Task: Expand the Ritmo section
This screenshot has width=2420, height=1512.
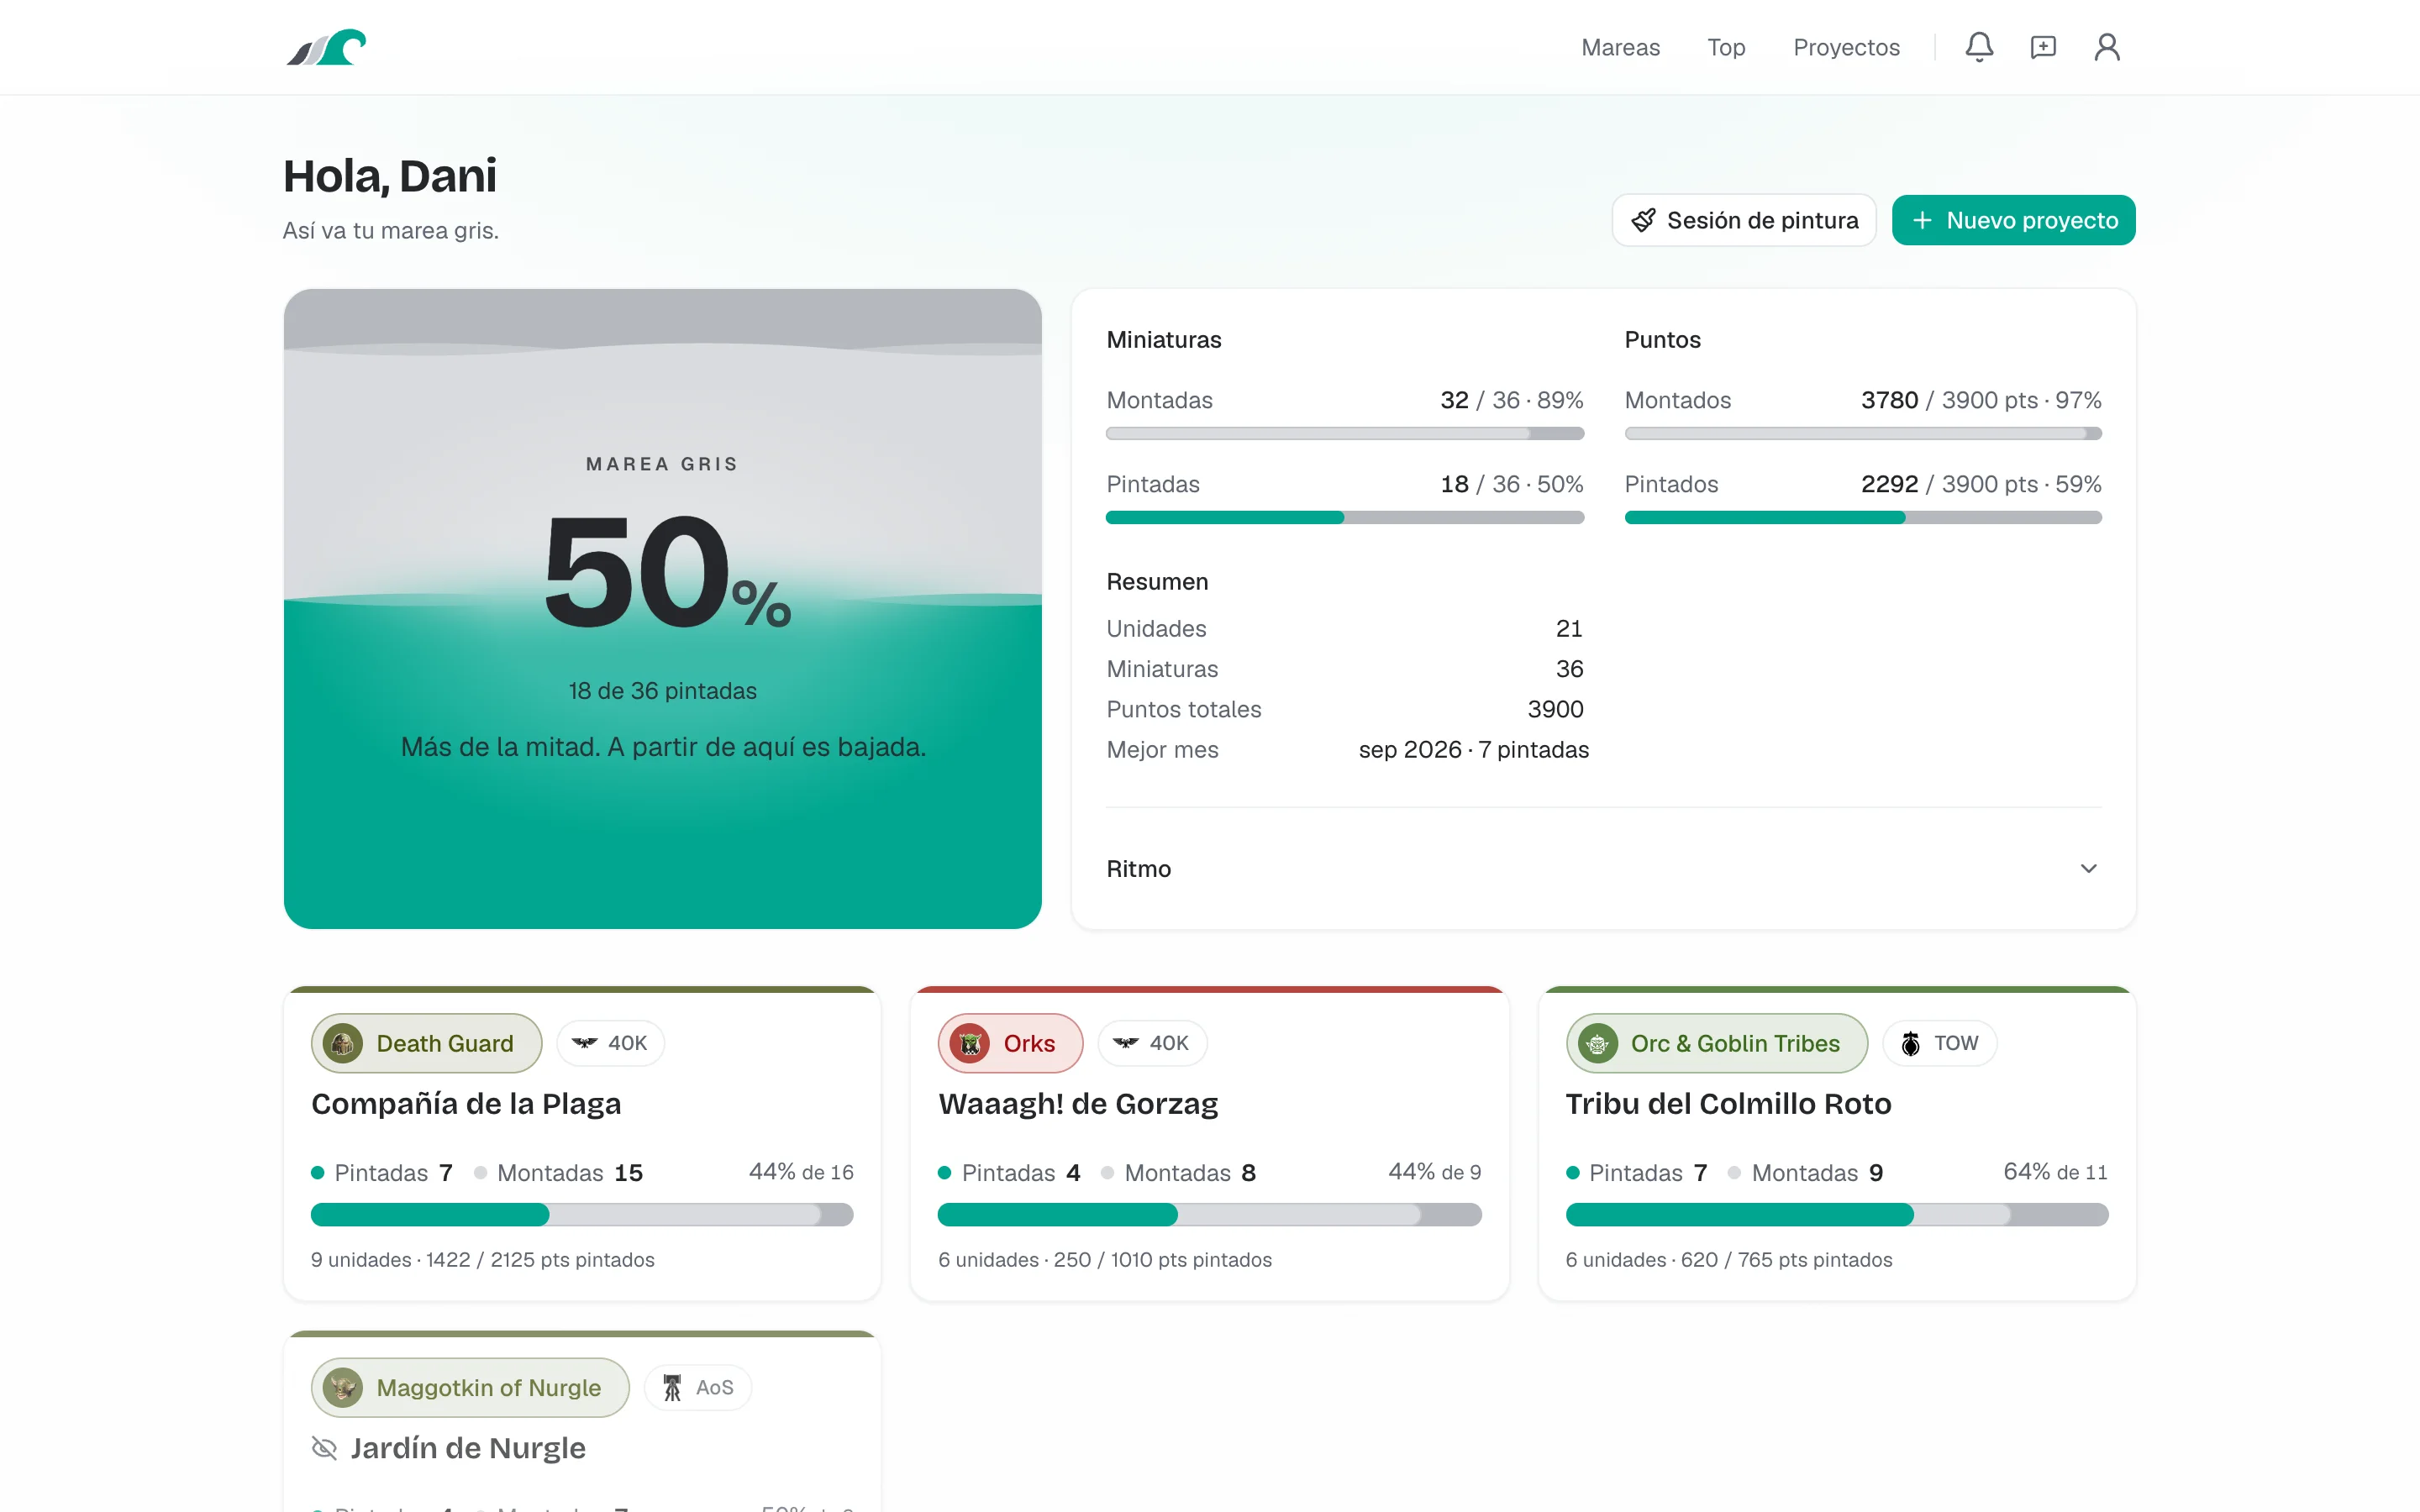Action: (1603, 868)
